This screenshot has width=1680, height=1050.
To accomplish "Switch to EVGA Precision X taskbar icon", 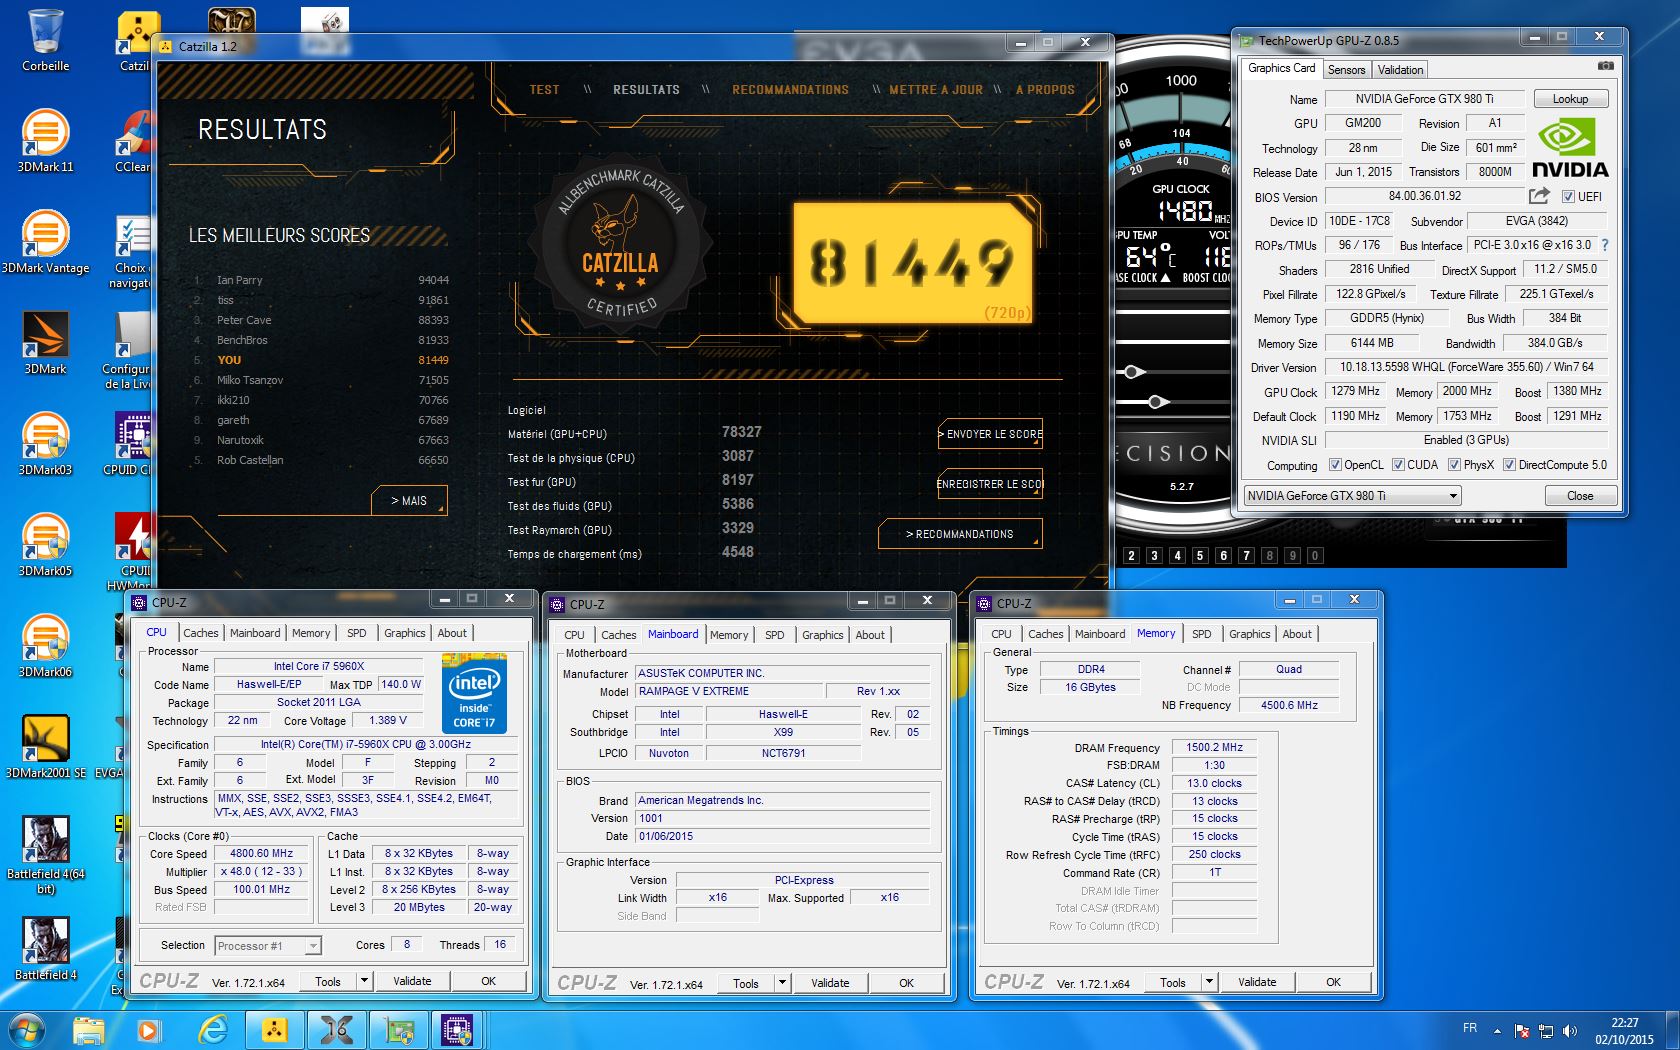I will coord(336,1030).
